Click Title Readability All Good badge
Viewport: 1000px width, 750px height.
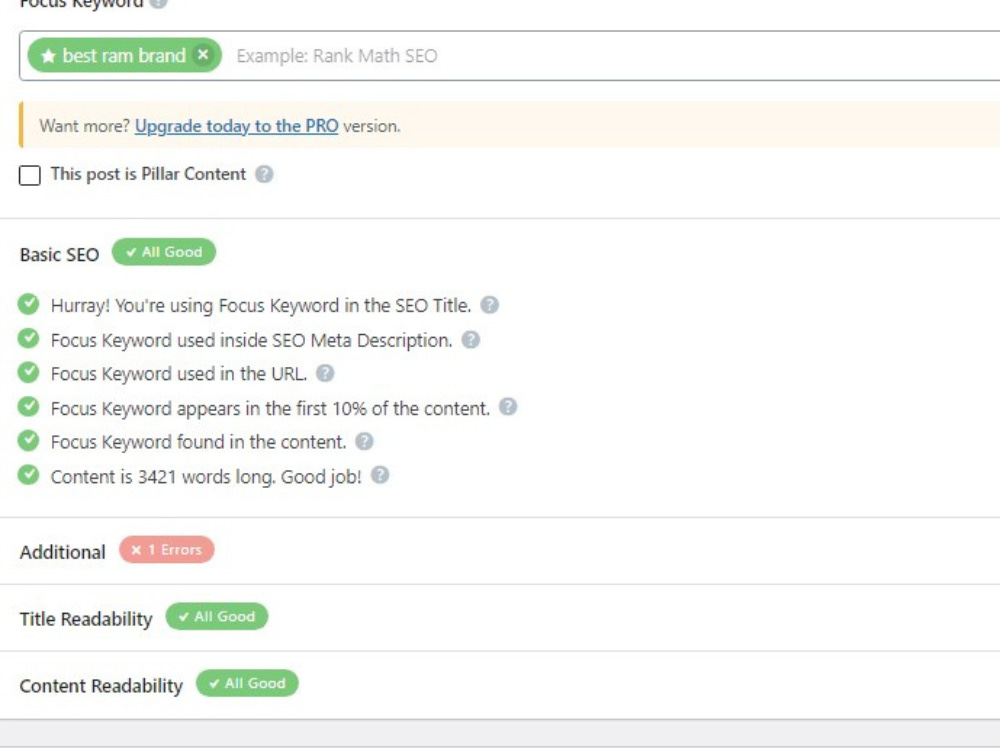[x=217, y=616]
